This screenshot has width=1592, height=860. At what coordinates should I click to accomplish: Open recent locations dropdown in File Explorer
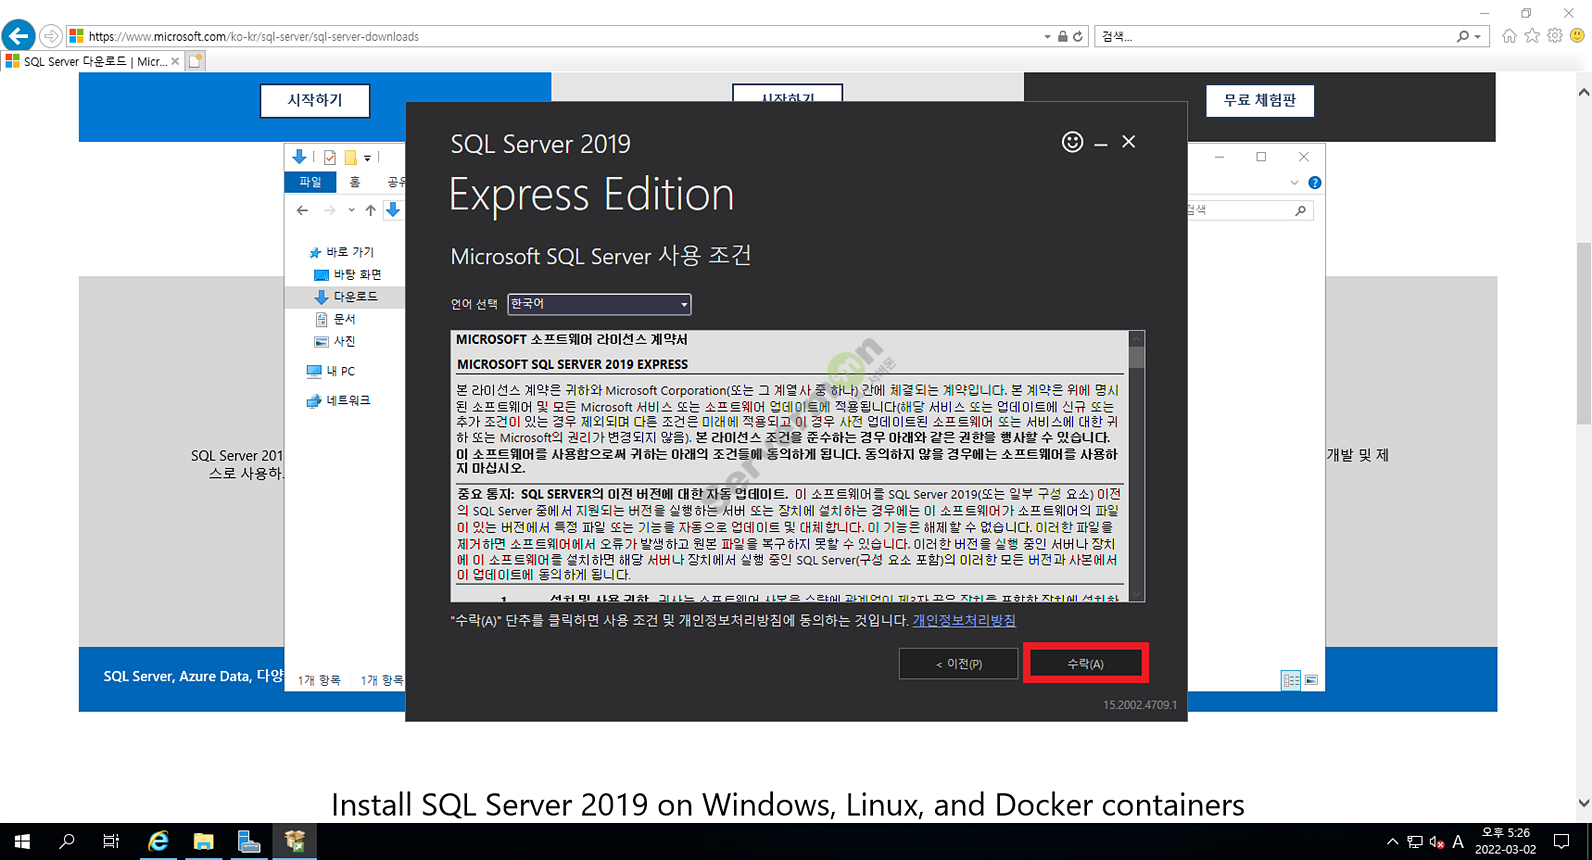coord(351,210)
